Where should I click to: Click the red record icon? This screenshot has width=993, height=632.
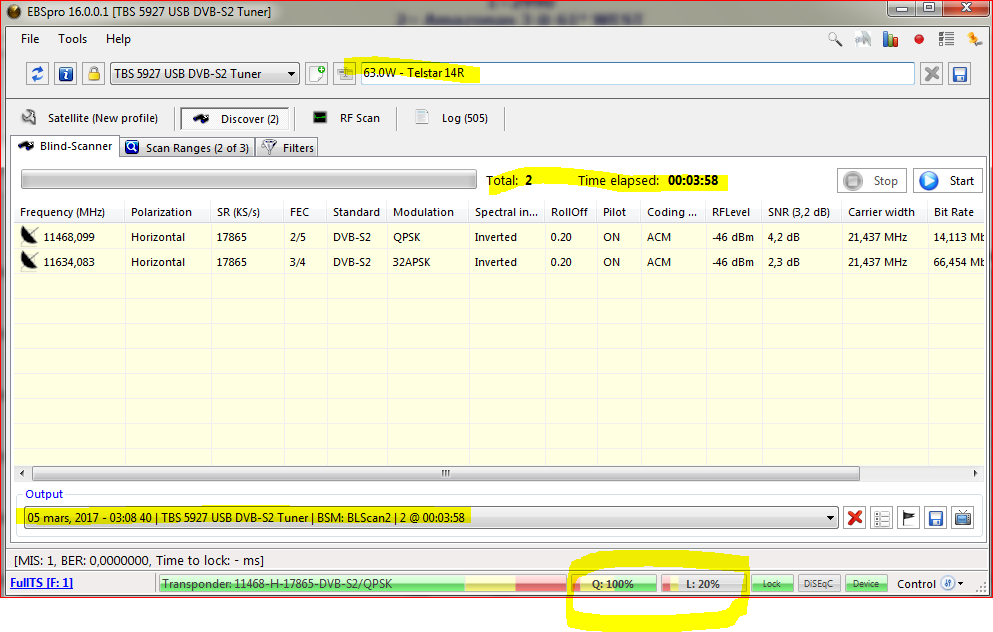[x=919, y=39]
